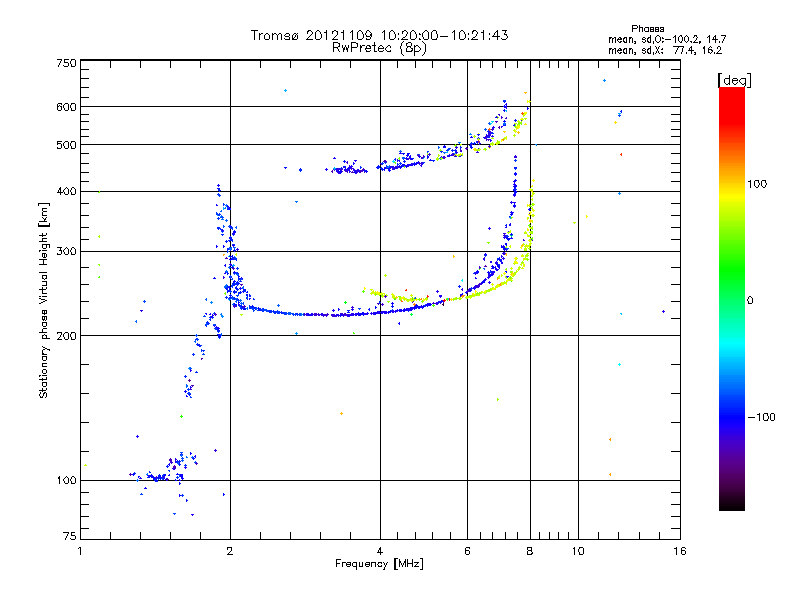Click the x-axis tick label "2"
Image resolution: width=800 pixels, height=600 pixels.
point(230,551)
